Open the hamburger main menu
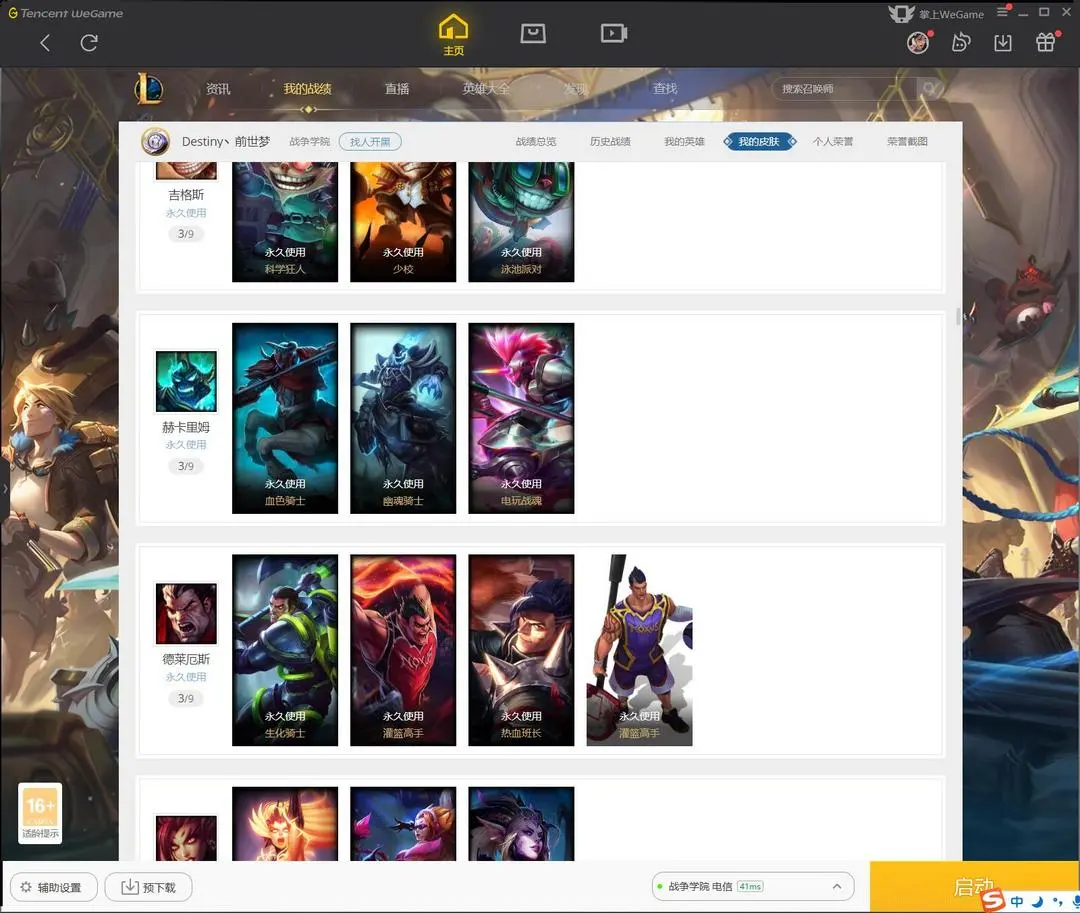The height and width of the screenshot is (913, 1080). 1003,12
